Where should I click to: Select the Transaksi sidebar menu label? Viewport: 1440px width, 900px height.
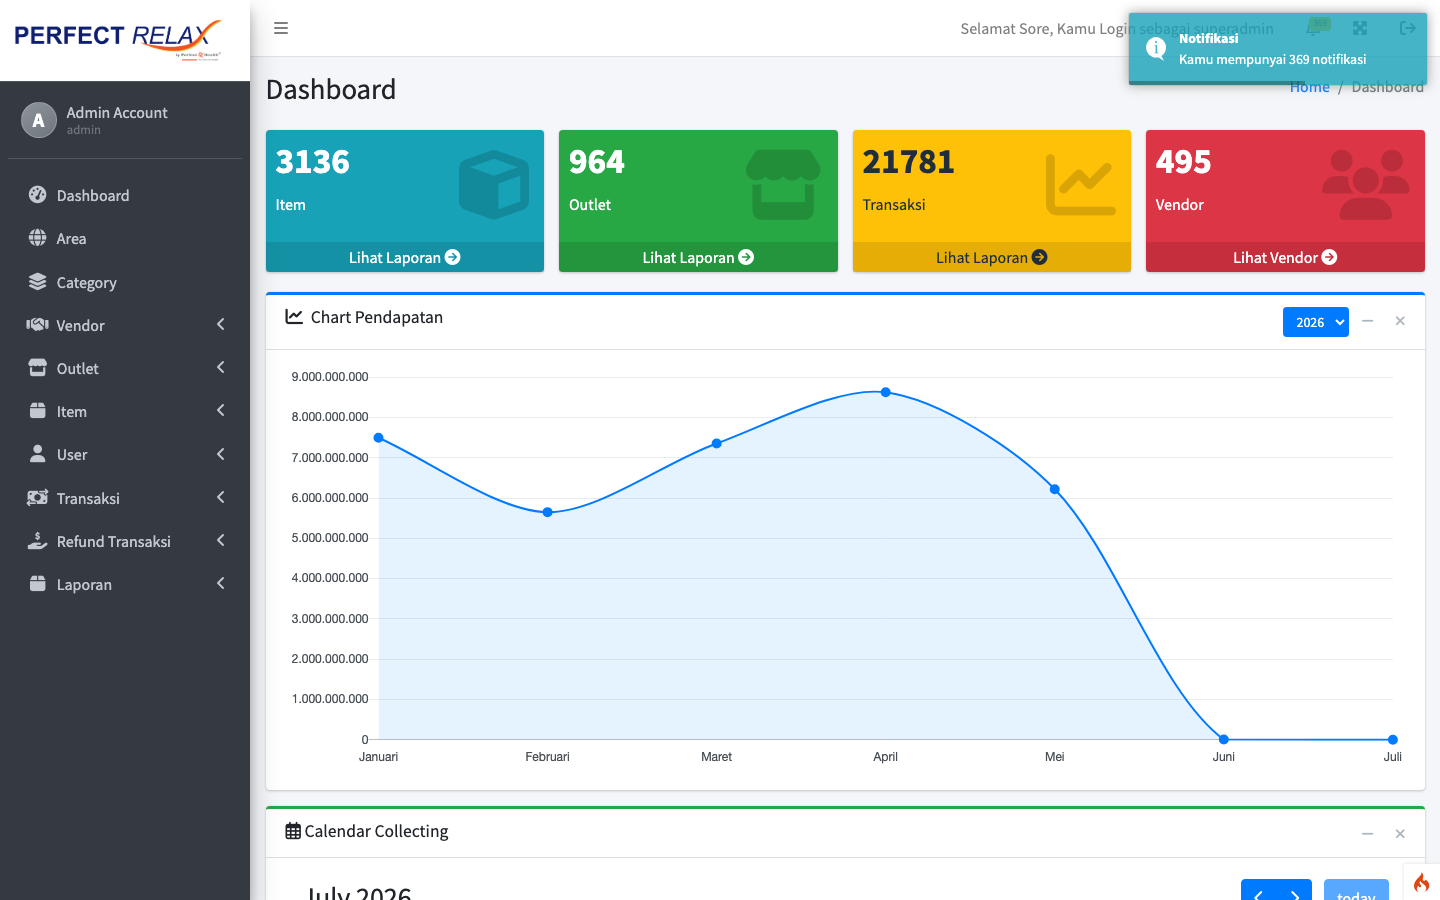click(88, 498)
